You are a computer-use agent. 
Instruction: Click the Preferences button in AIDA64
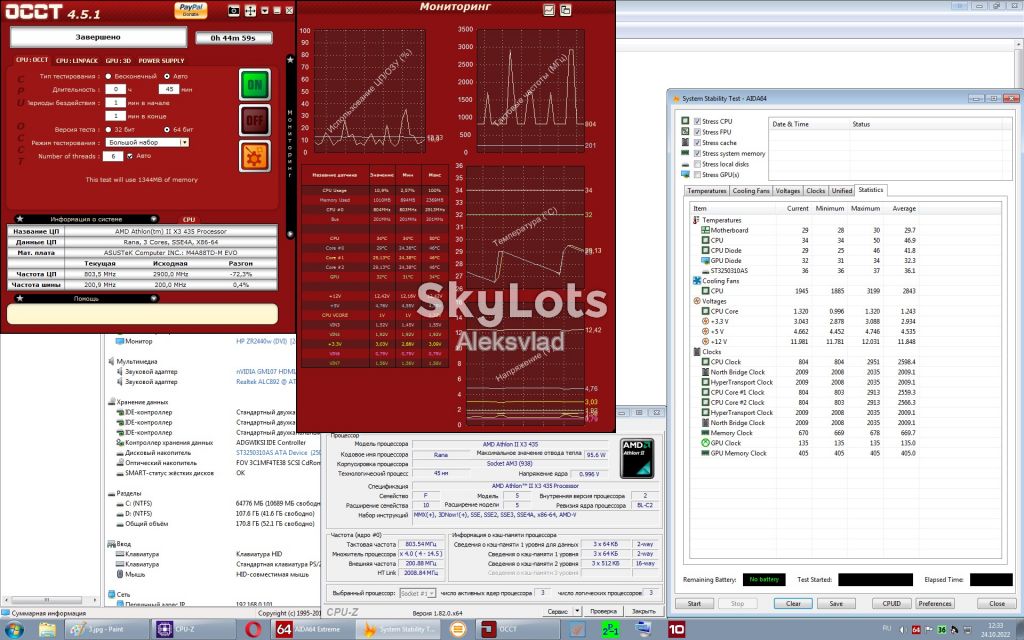(x=935, y=603)
